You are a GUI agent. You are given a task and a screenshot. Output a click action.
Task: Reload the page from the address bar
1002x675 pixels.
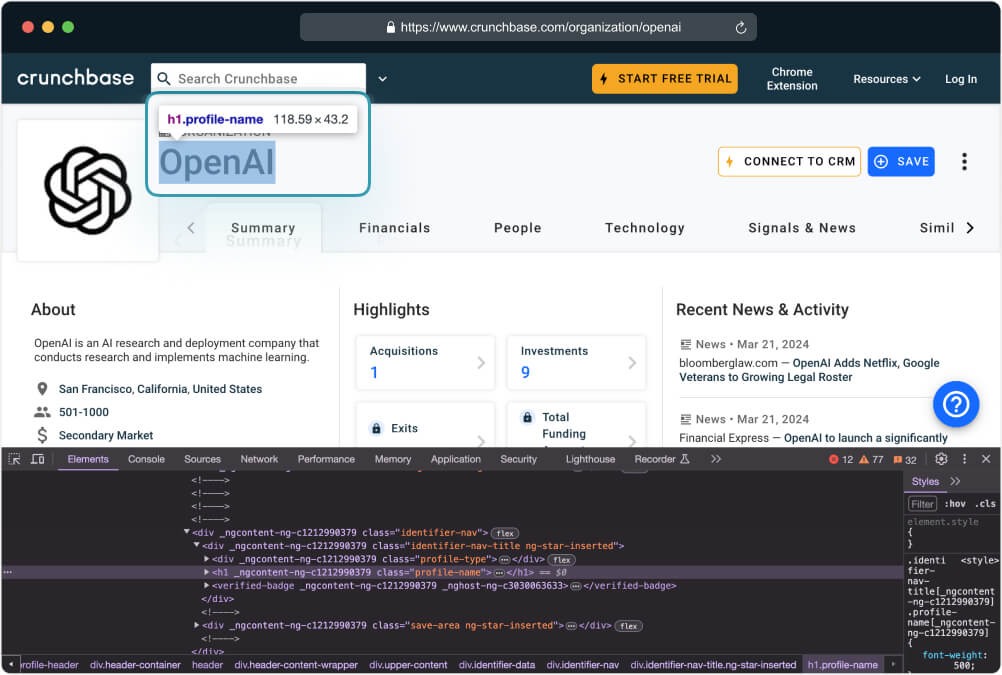[741, 28]
